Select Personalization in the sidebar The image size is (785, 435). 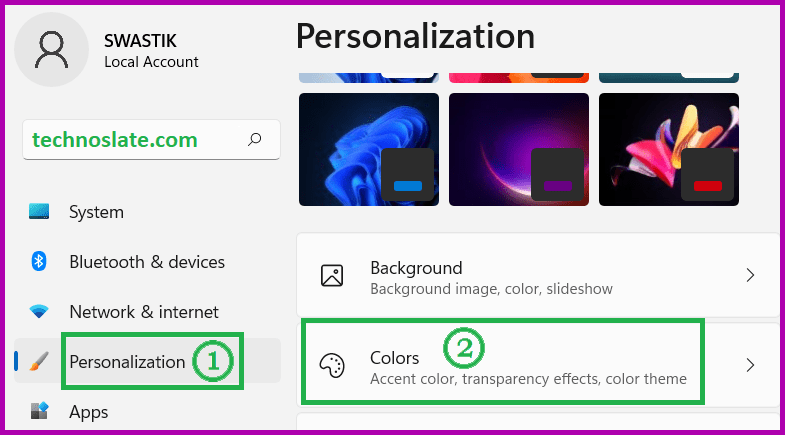pyautogui.click(x=148, y=361)
